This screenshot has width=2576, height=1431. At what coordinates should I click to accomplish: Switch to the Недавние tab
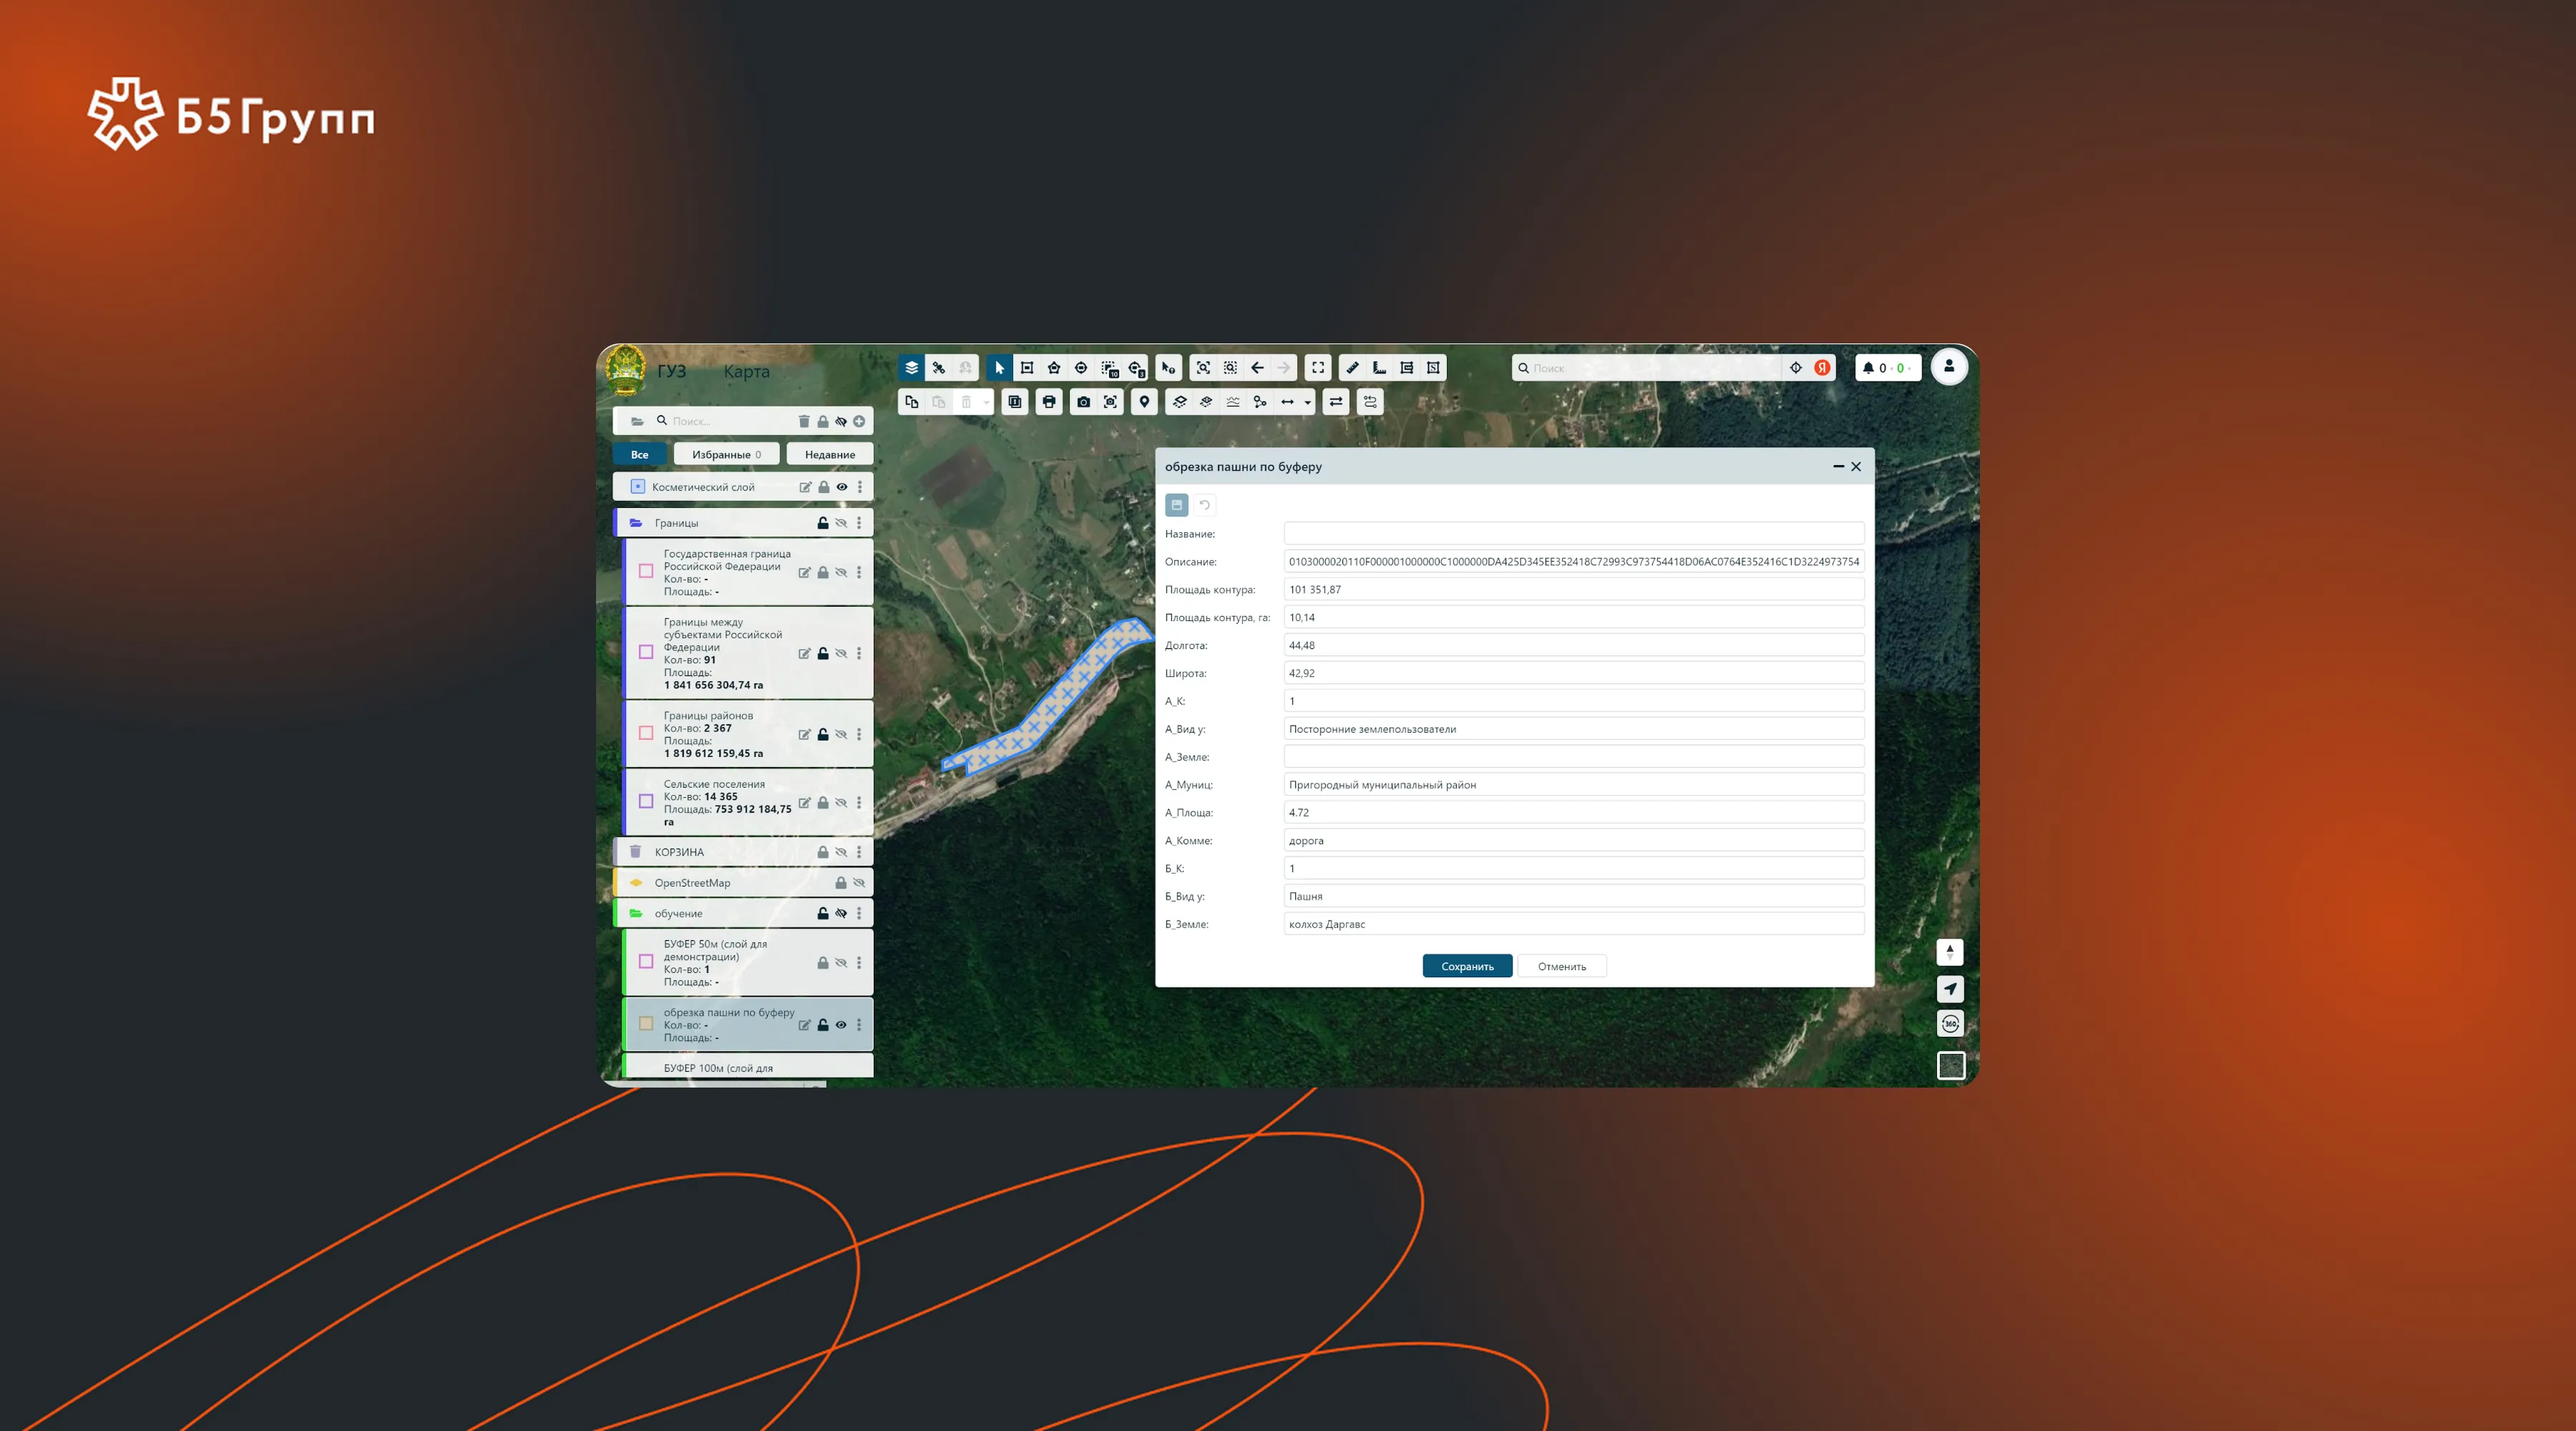(830, 455)
